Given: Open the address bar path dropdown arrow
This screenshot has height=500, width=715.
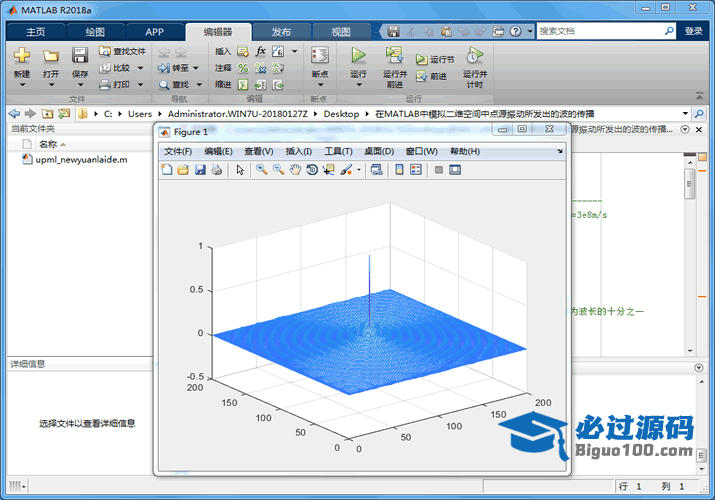Looking at the screenshot, I should (x=685, y=113).
